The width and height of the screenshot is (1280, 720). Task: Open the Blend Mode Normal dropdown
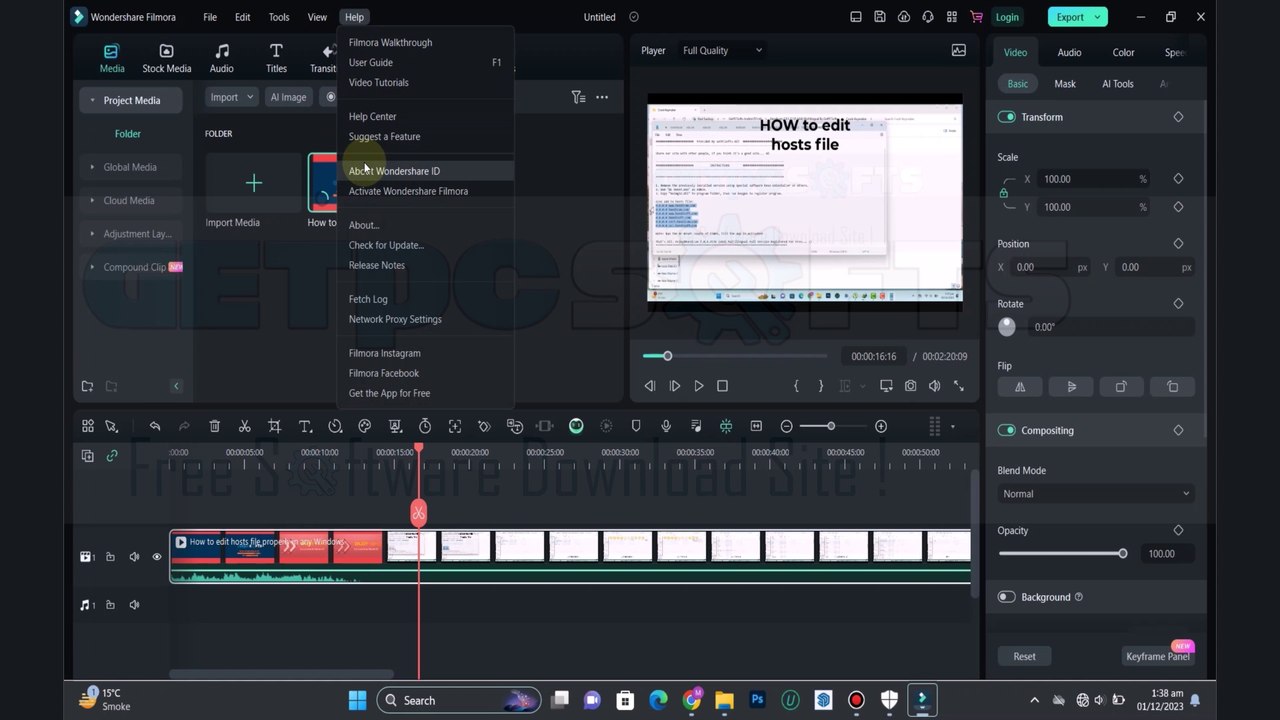pos(1096,494)
